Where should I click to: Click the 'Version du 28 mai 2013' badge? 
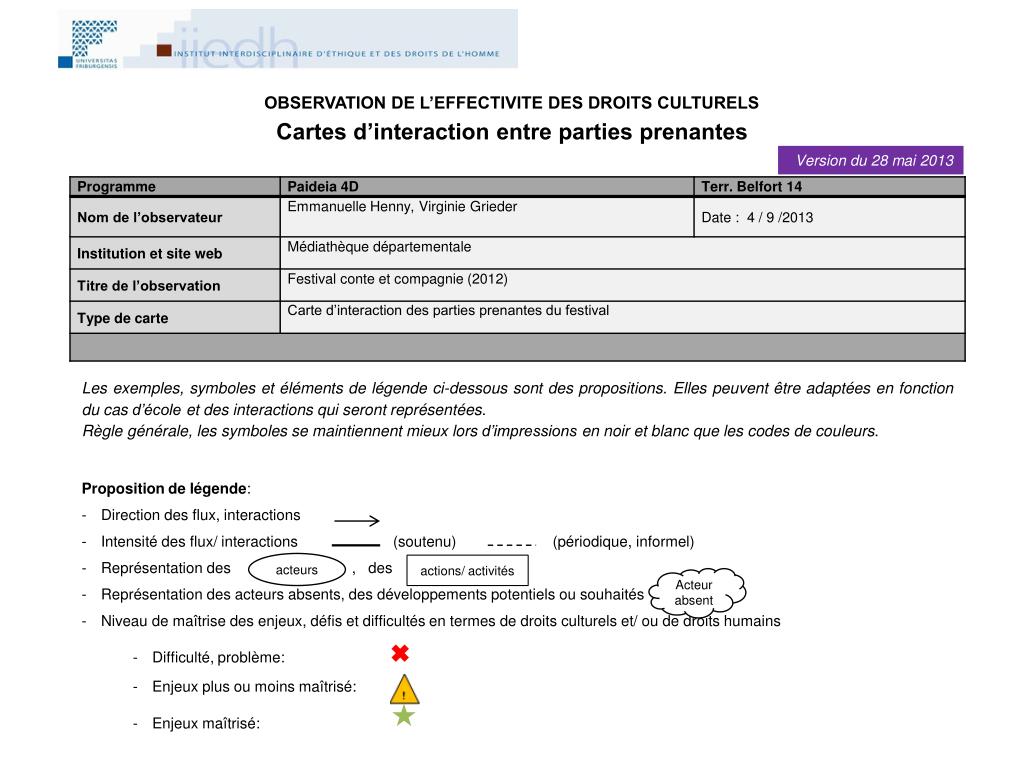tap(870, 160)
